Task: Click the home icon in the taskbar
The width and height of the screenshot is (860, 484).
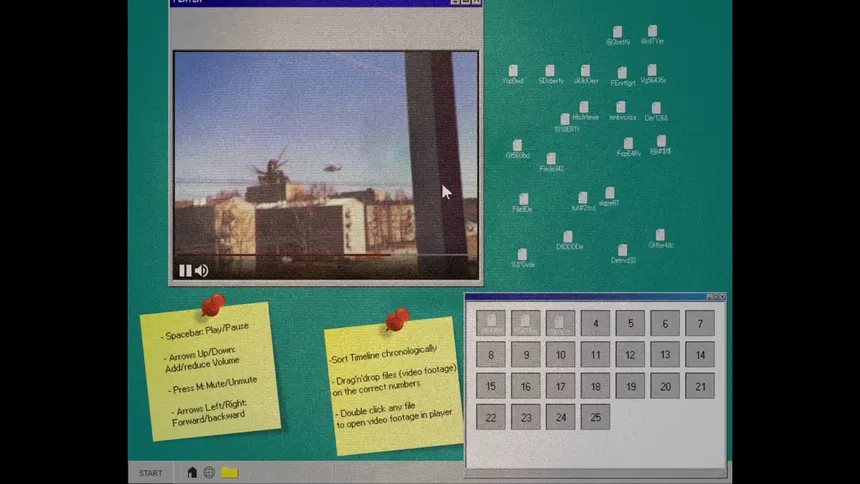Action: (x=192, y=473)
